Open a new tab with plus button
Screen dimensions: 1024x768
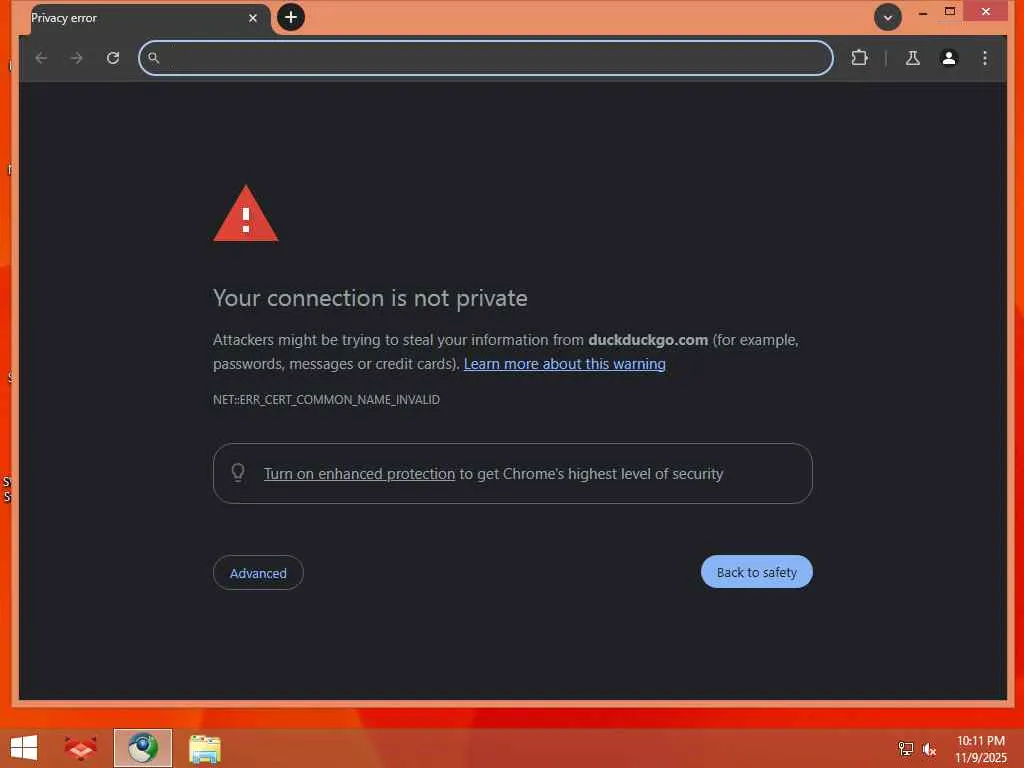pos(291,17)
